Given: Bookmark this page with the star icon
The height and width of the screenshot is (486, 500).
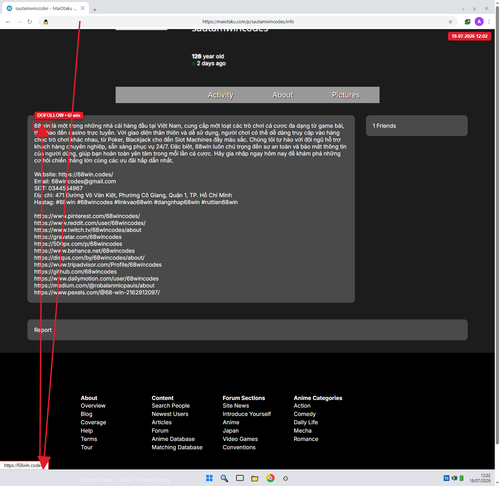Looking at the screenshot, I should (450, 22).
